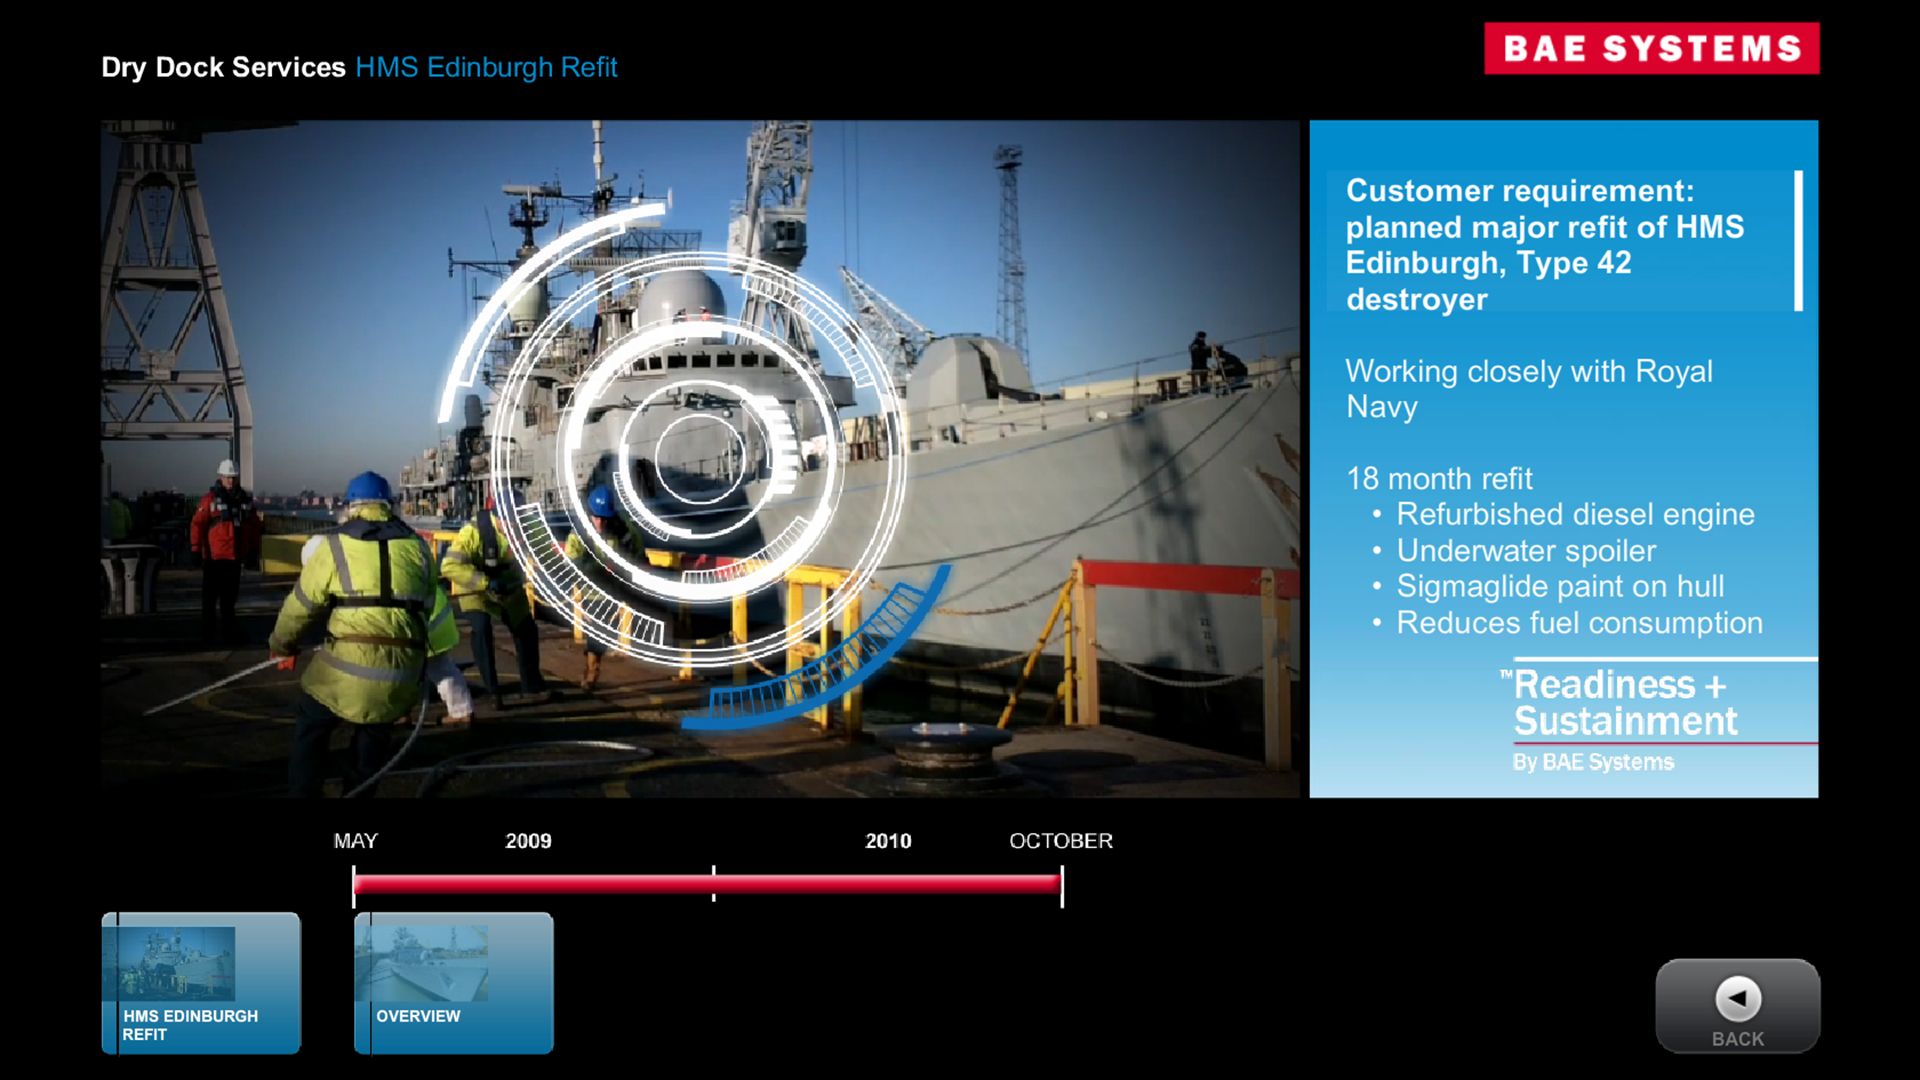Click the Sigmaglide paint on hull bullet

tap(1560, 586)
